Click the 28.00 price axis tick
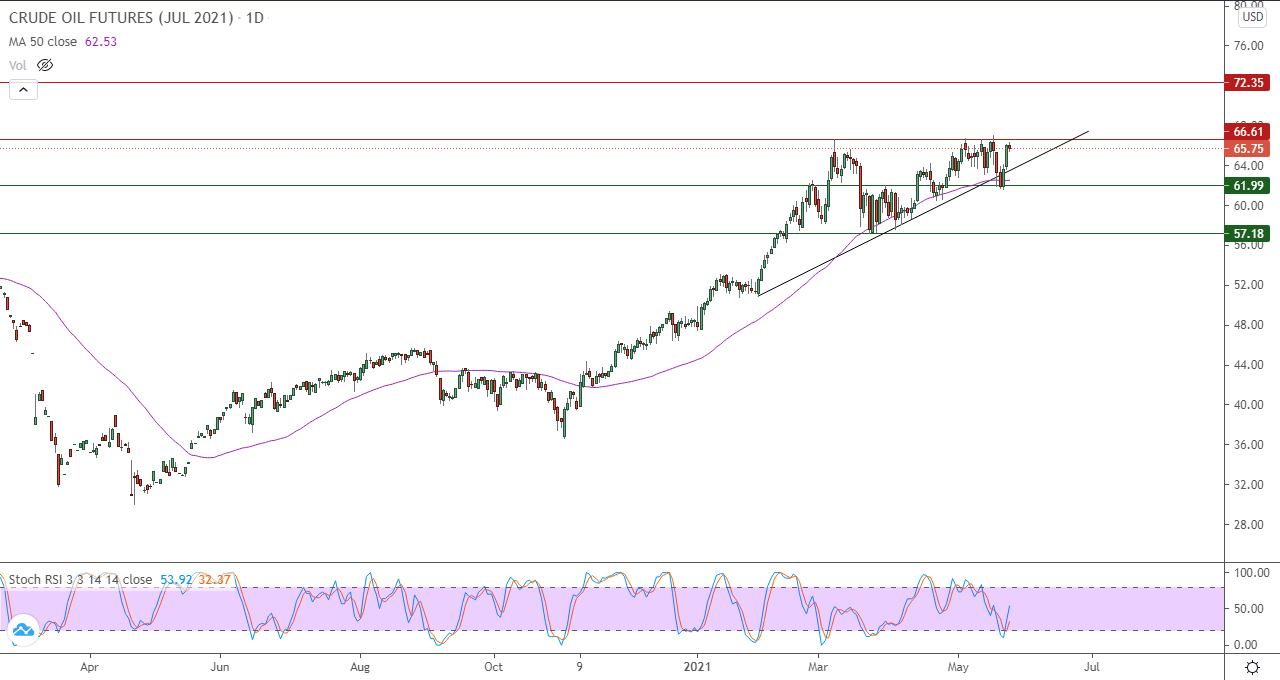 (1249, 524)
